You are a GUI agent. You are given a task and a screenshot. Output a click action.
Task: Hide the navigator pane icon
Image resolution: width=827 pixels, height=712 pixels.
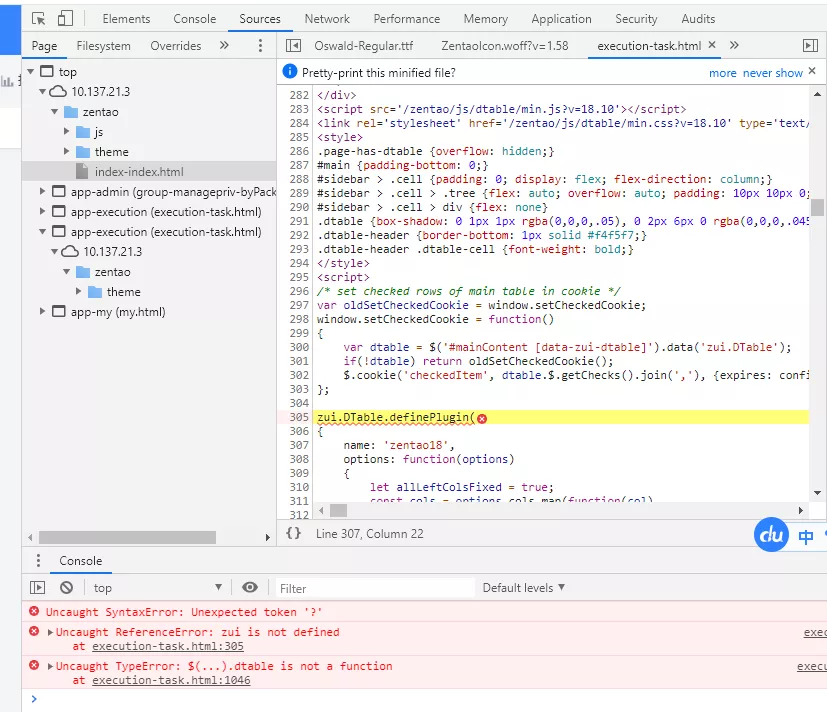(x=293, y=46)
